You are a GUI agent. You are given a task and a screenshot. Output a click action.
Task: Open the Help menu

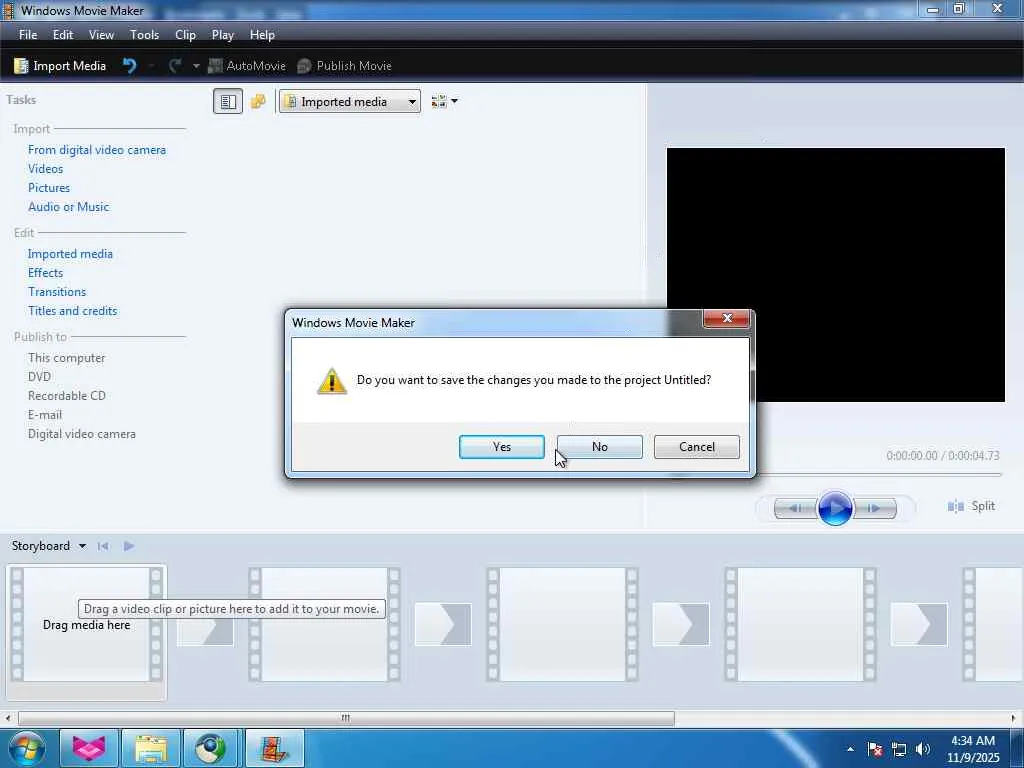click(263, 35)
